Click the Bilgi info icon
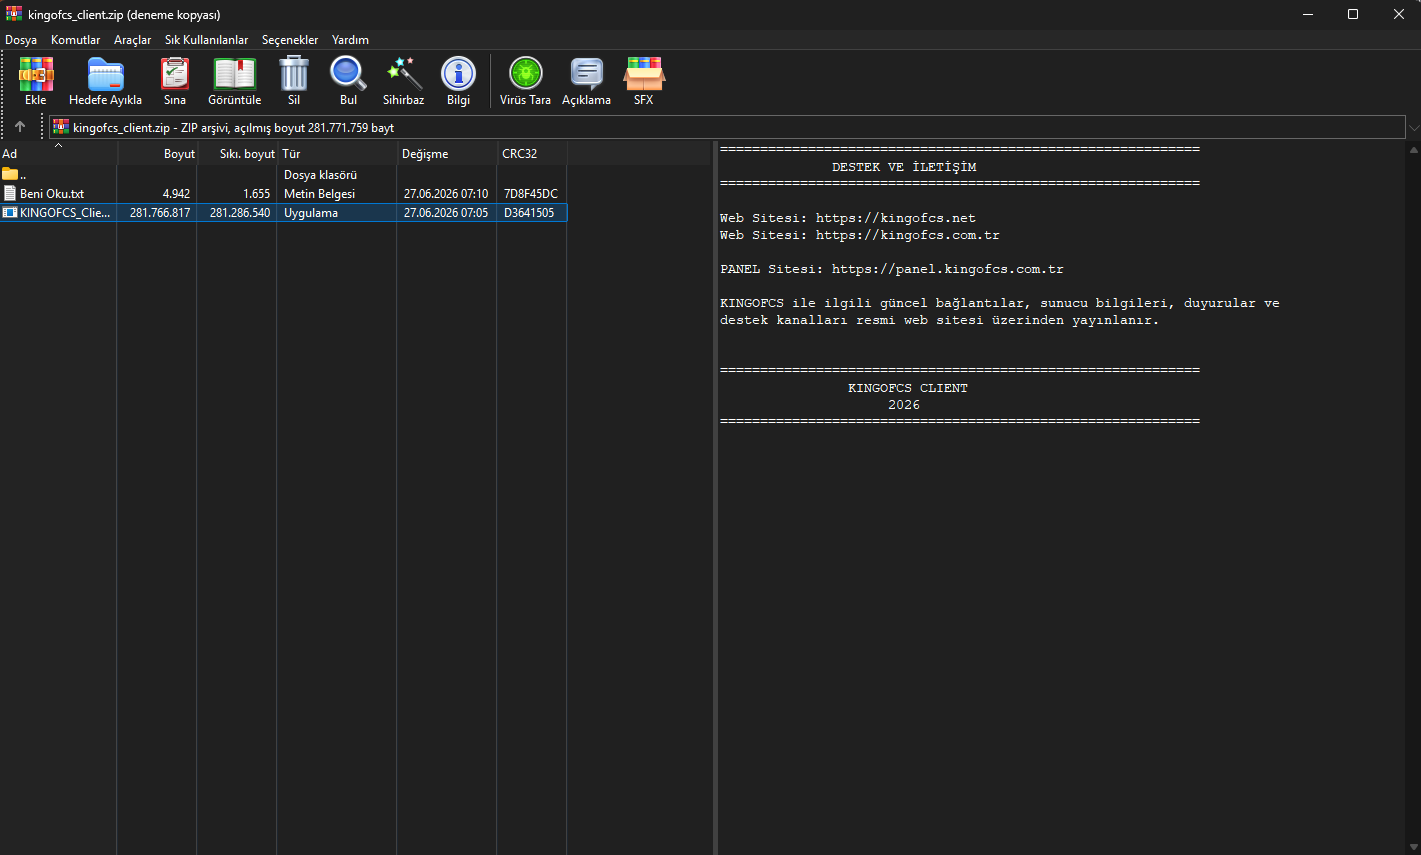 tap(458, 75)
